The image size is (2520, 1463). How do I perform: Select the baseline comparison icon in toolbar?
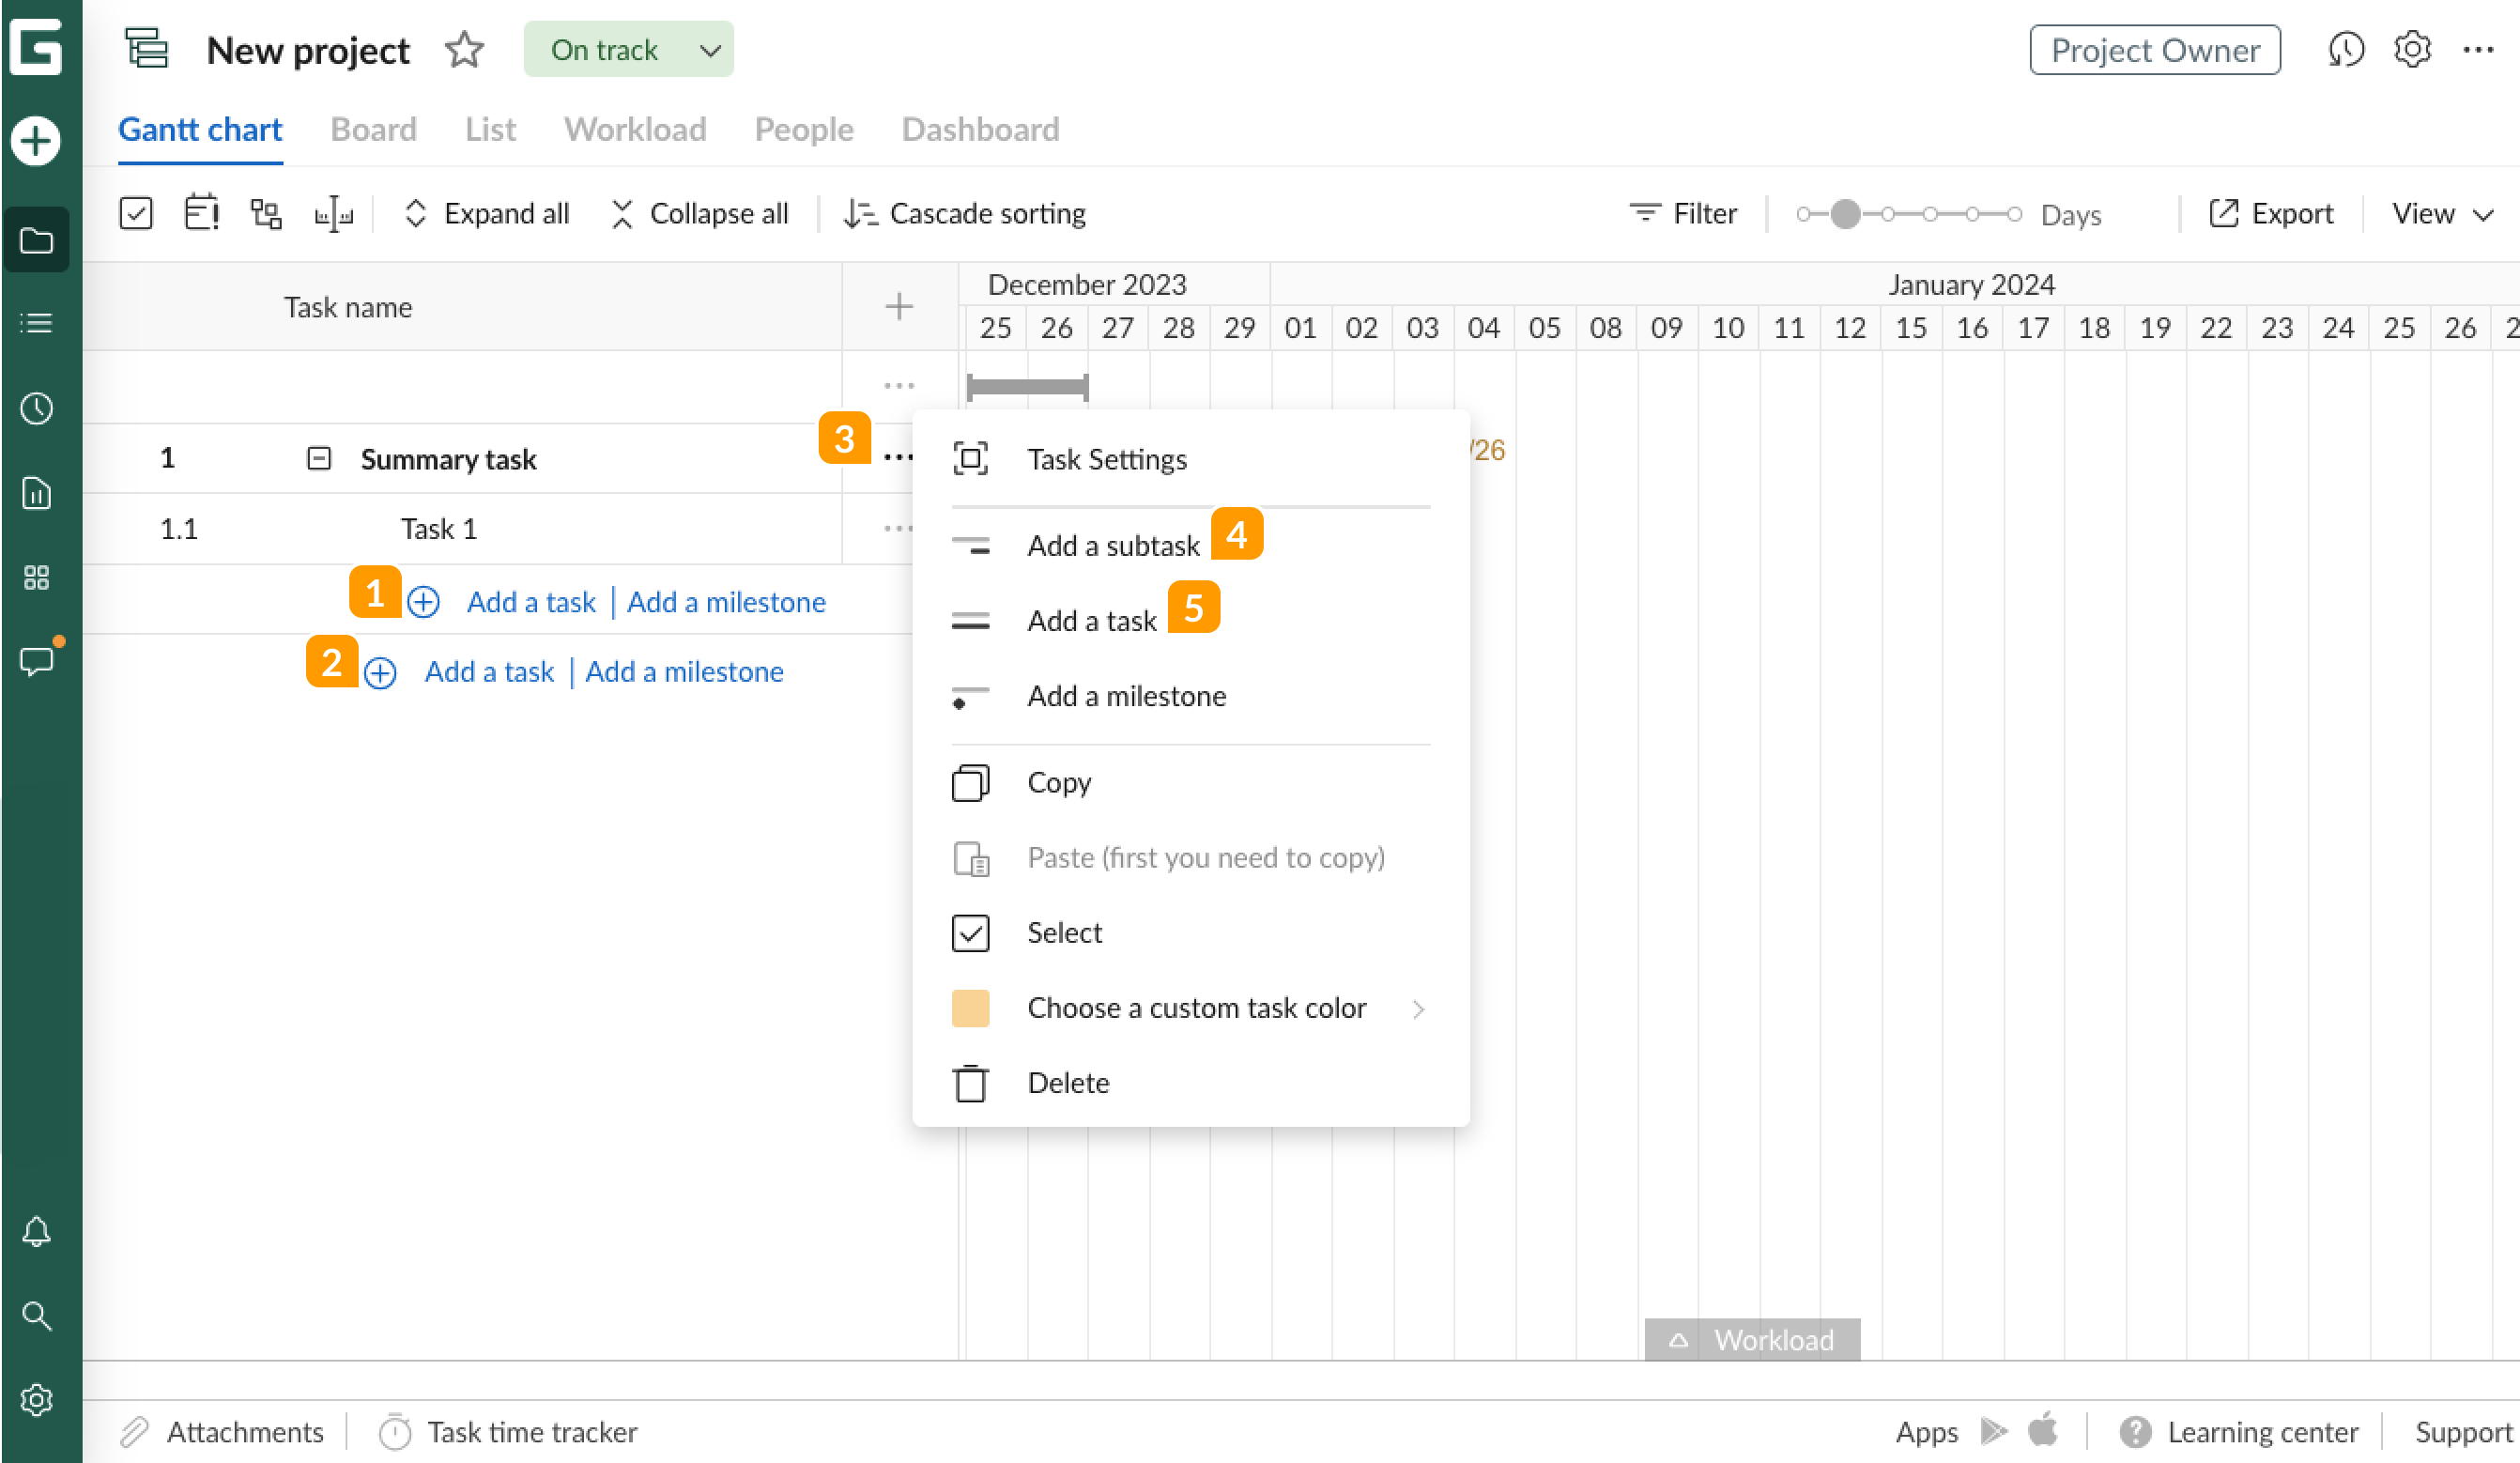click(x=335, y=213)
